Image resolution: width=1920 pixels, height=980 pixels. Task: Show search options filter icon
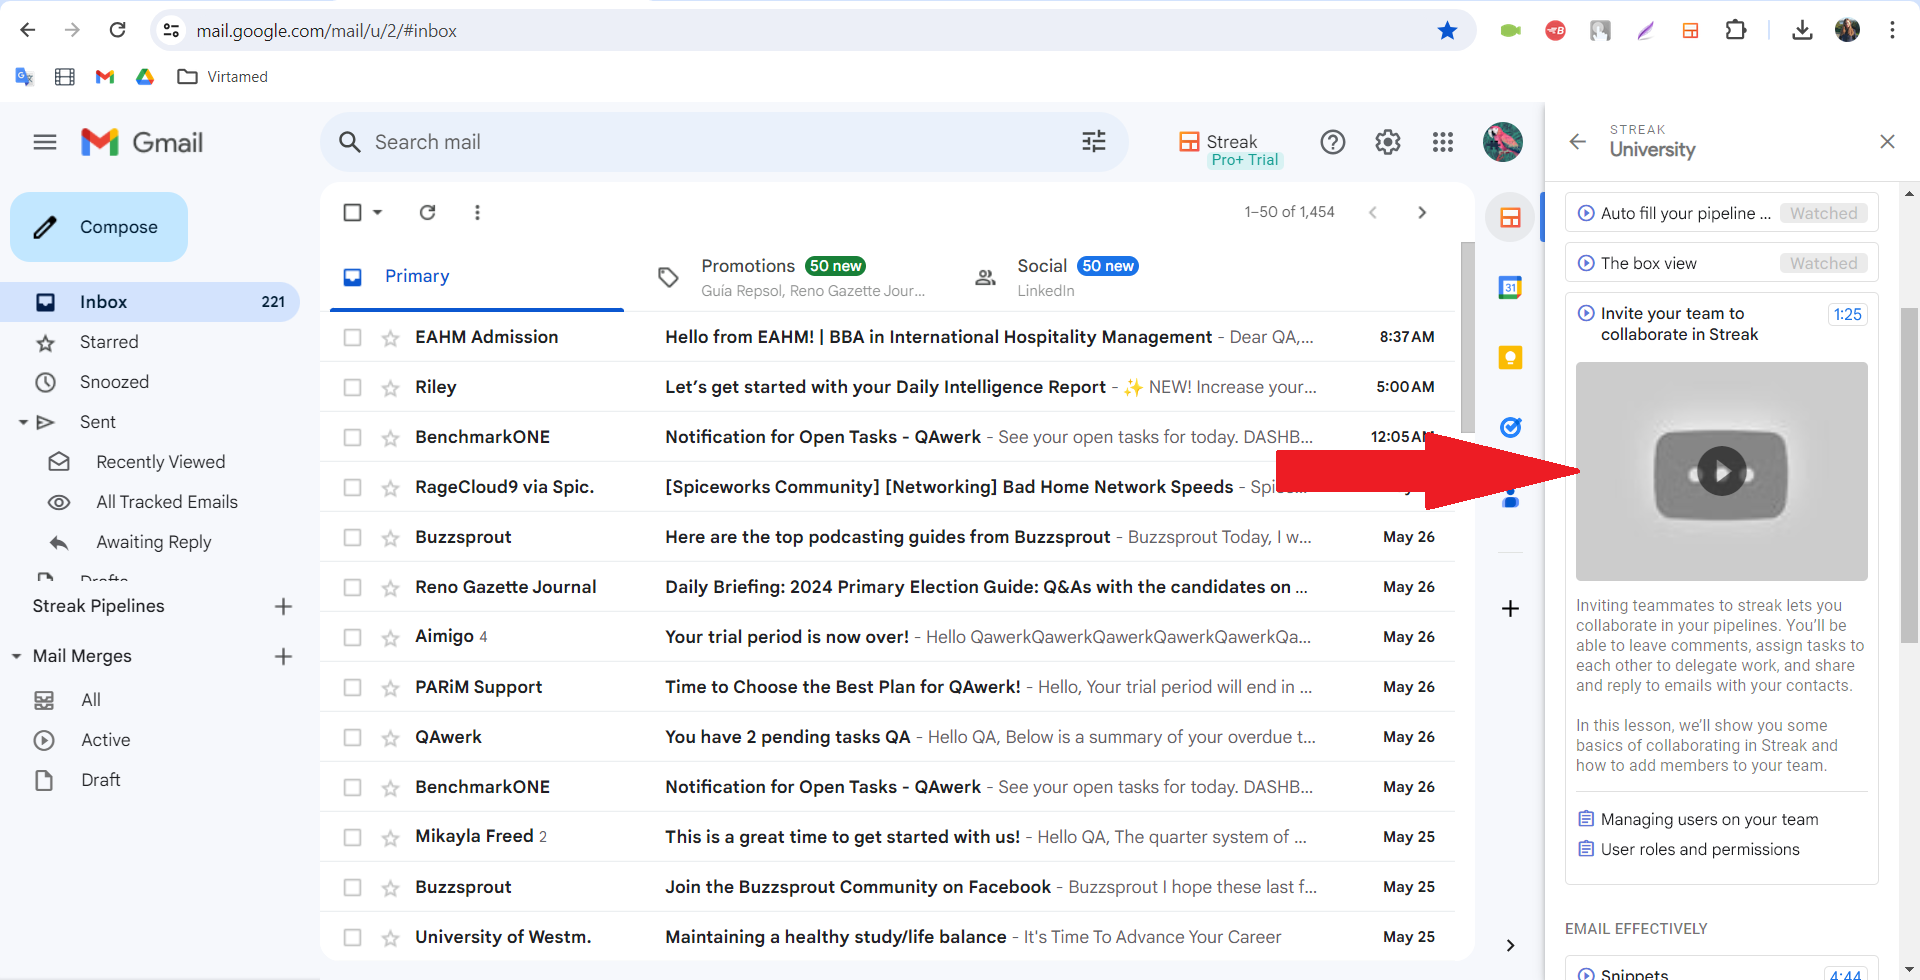click(x=1094, y=142)
